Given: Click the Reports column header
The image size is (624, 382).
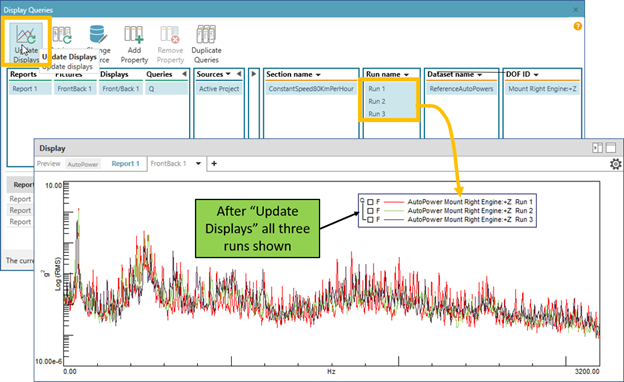Looking at the screenshot, I should (x=23, y=74).
